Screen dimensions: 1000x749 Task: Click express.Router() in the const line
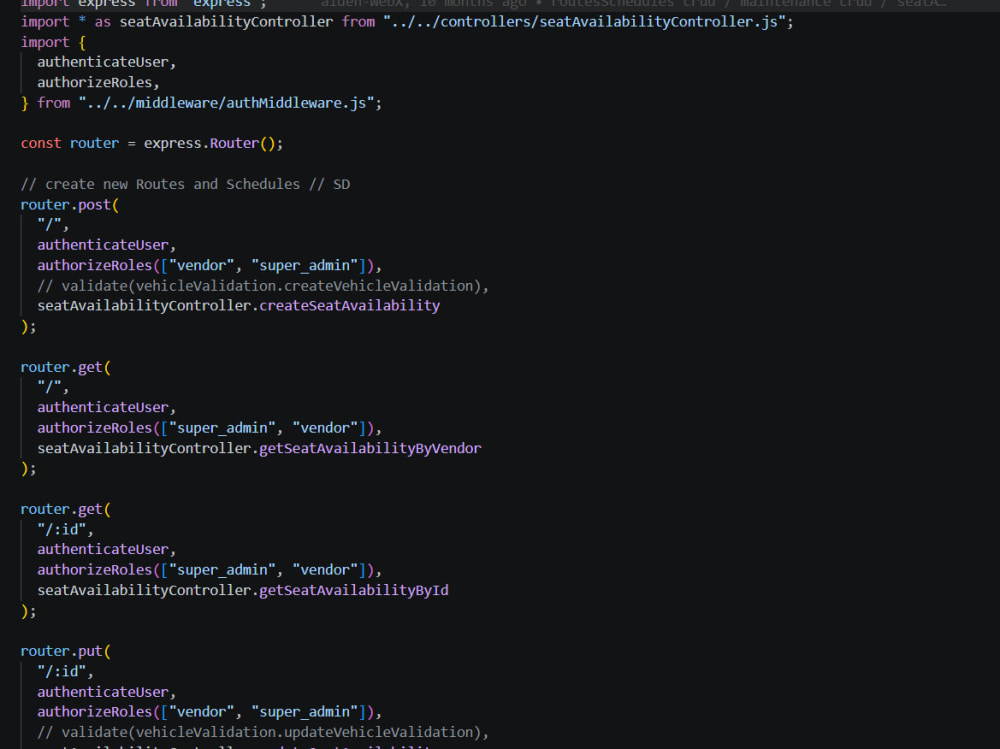(x=210, y=144)
